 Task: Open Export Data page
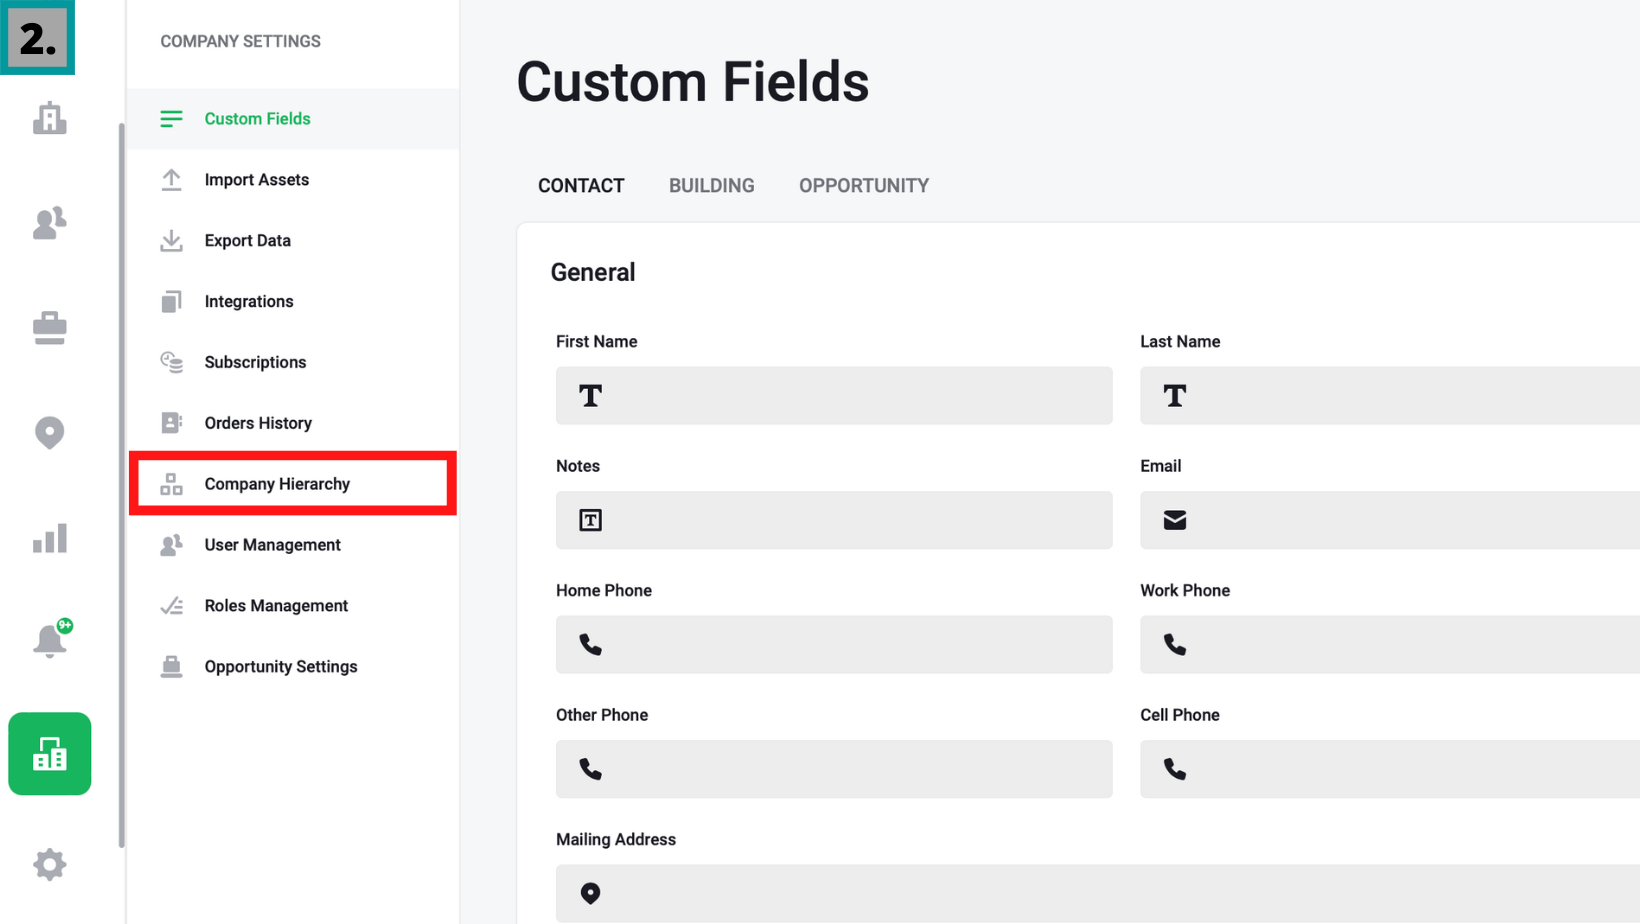247,241
